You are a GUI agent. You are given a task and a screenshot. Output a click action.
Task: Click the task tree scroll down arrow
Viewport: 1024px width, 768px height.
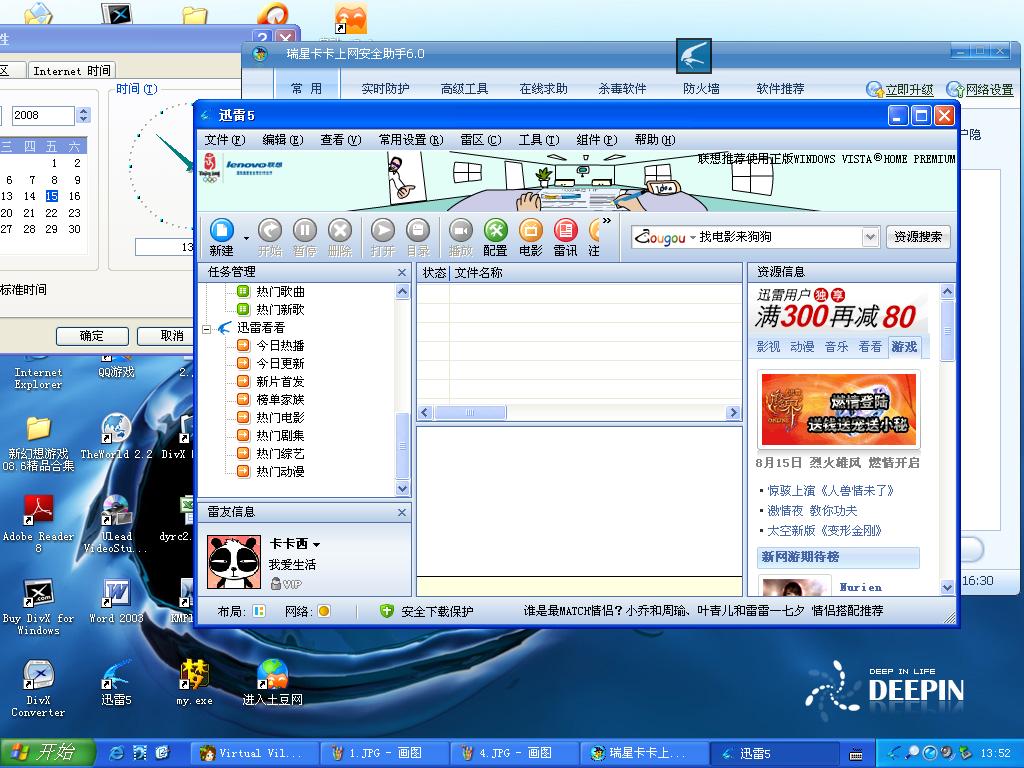(402, 488)
